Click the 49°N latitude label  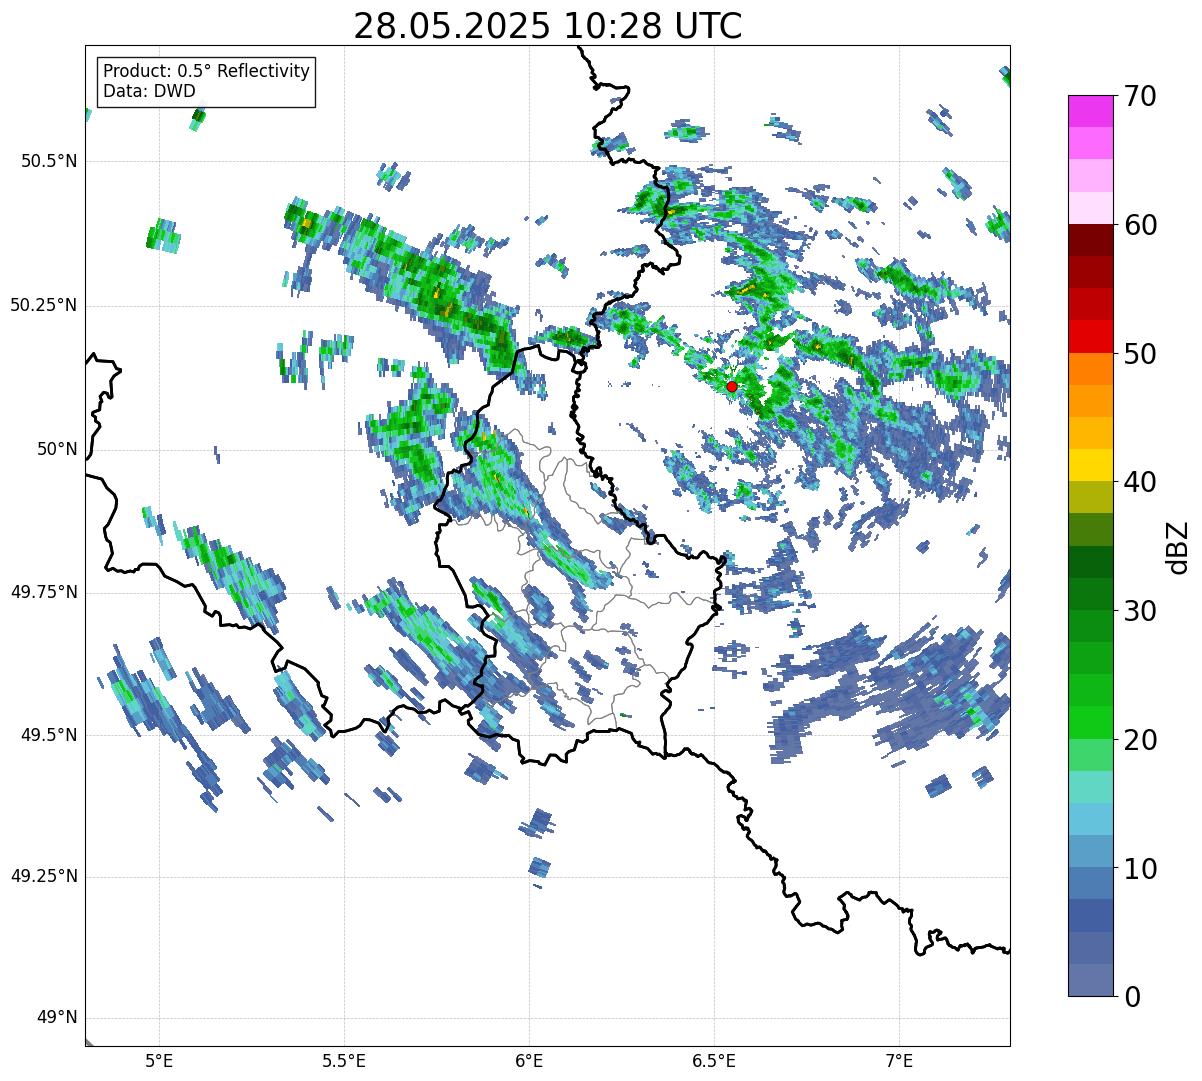[57, 1018]
